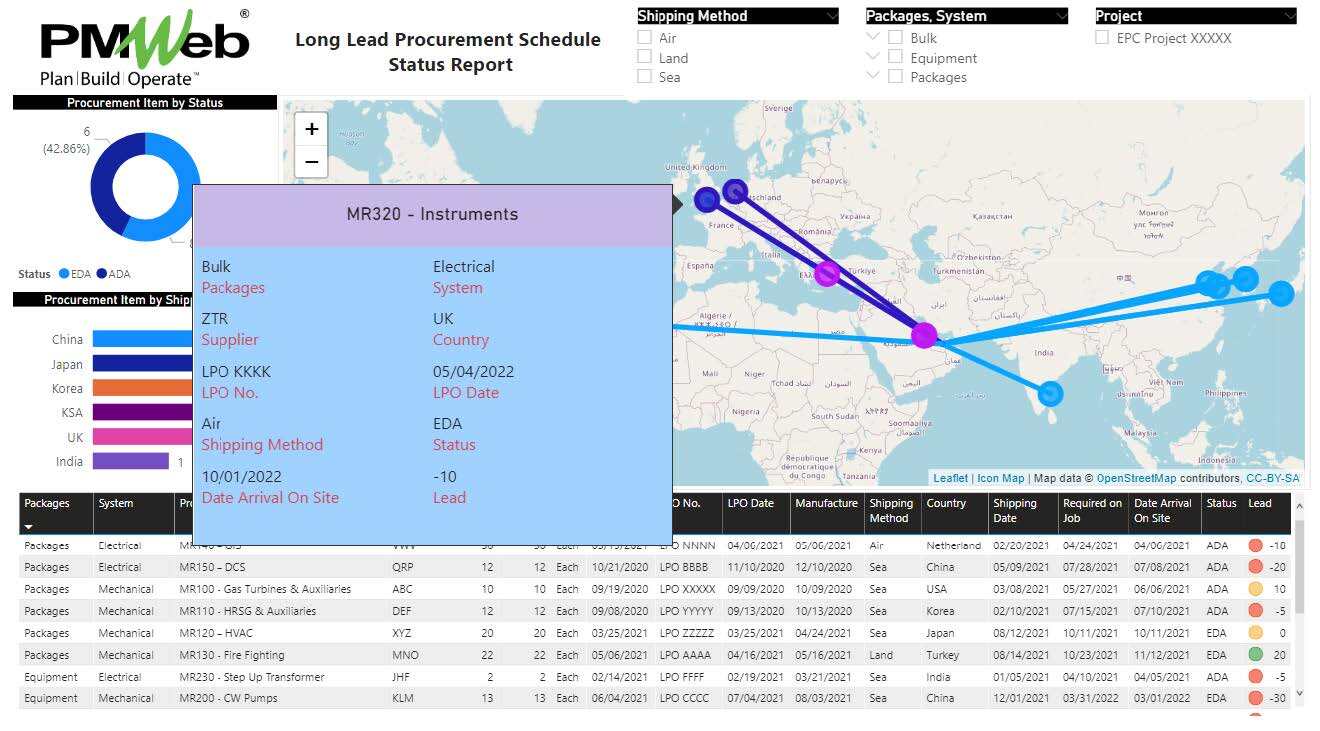This screenshot has width=1320, height=731.
Task: Click the PMWeb logo
Action: [145, 47]
